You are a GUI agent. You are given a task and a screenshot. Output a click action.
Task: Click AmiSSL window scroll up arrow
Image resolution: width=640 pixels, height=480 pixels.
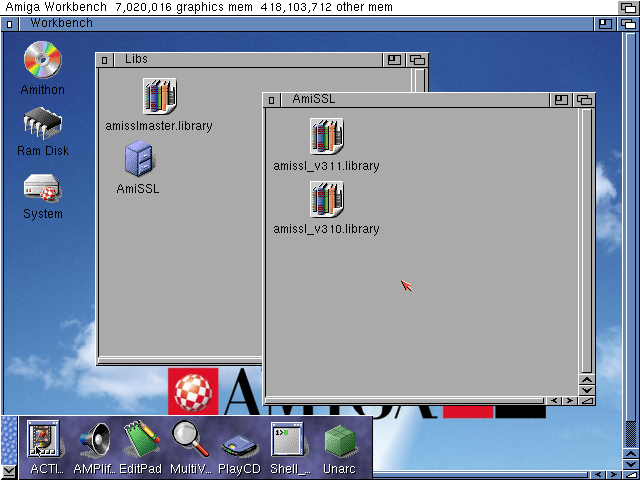[x=587, y=380]
